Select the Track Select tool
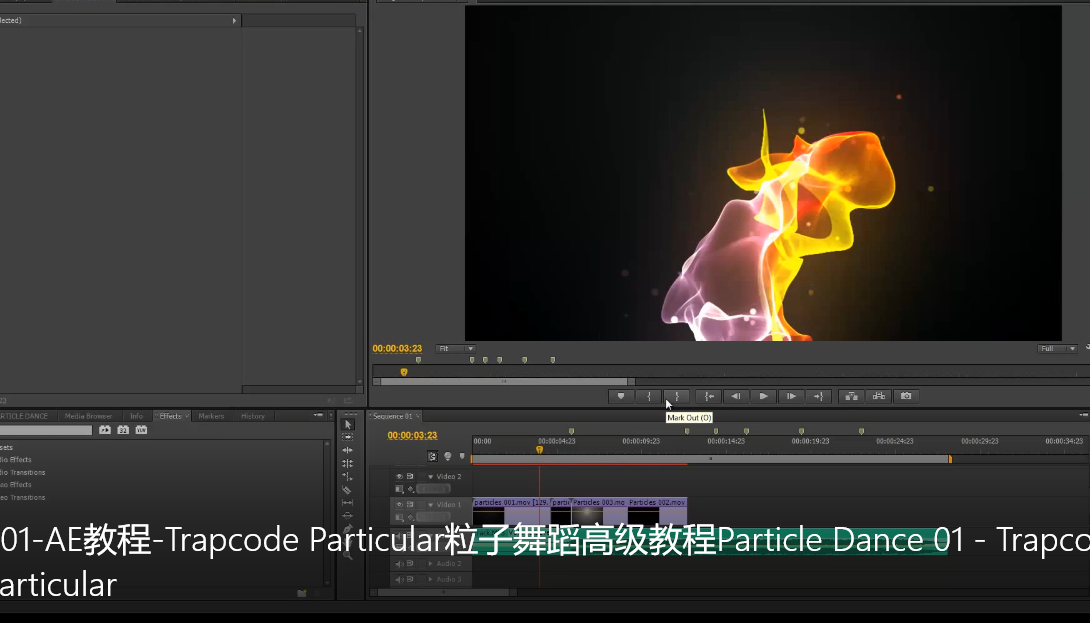The height and width of the screenshot is (623, 1090). (348, 437)
